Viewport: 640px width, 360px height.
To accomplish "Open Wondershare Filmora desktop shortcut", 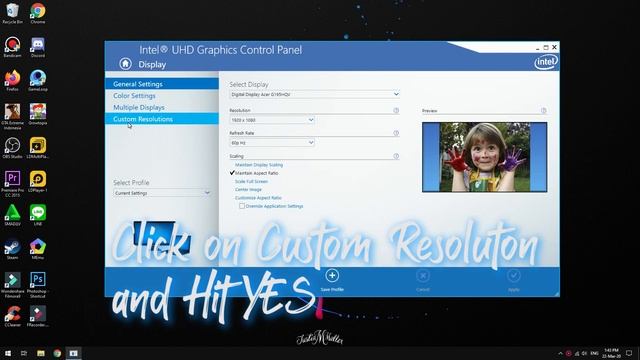I will [12, 284].
